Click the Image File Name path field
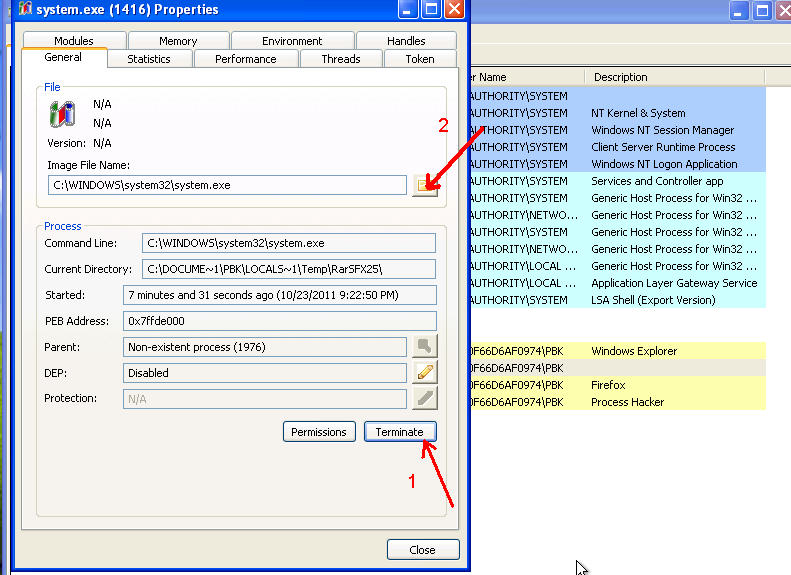Image resolution: width=791 pixels, height=575 pixels. (227, 185)
